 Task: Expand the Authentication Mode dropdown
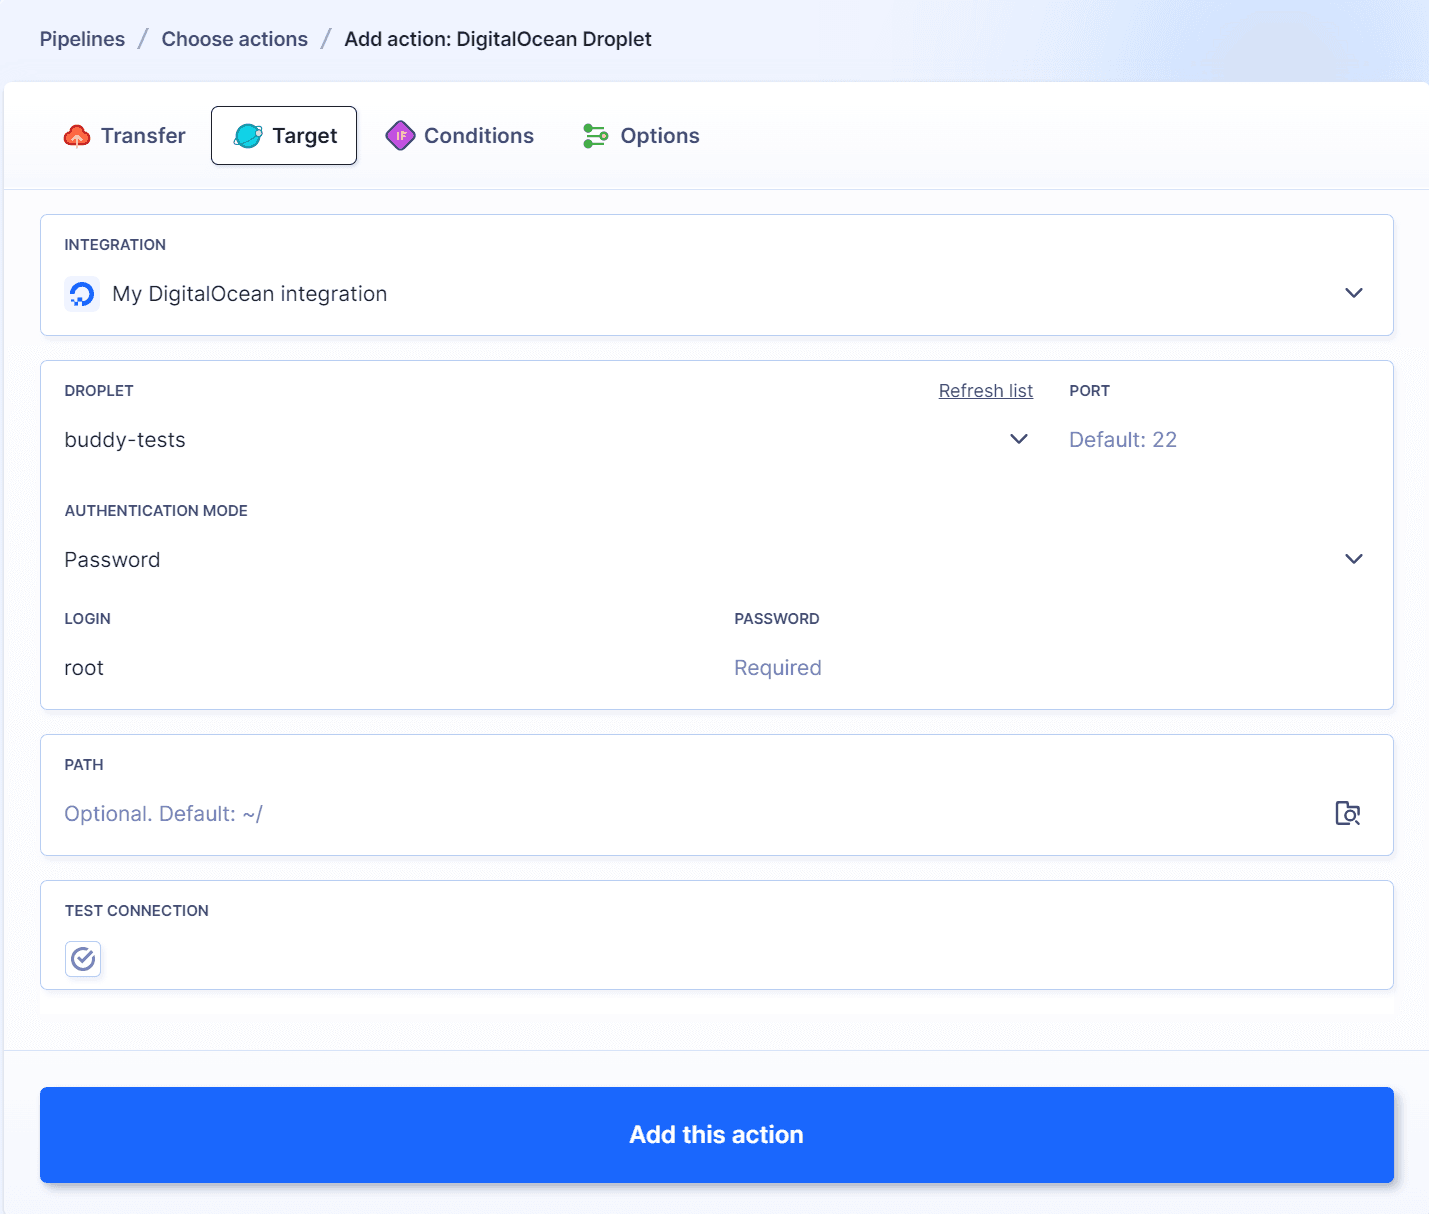coord(1355,559)
